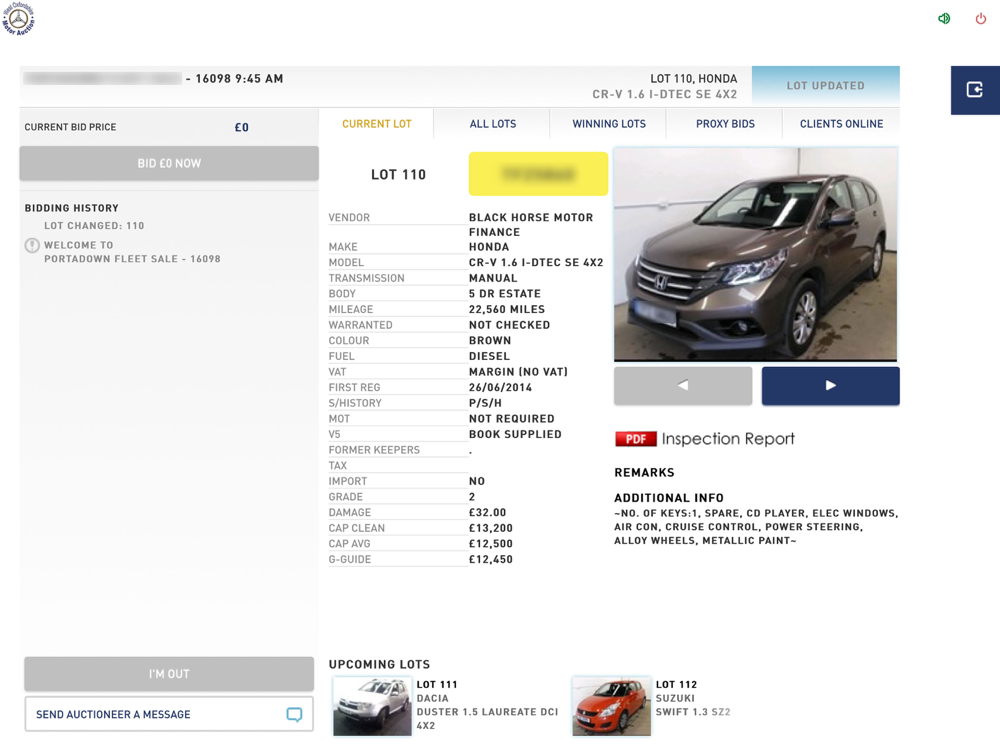Click the 'MANUAL' transmission value
Image resolution: width=1000 pixels, height=750 pixels.
coord(493,278)
